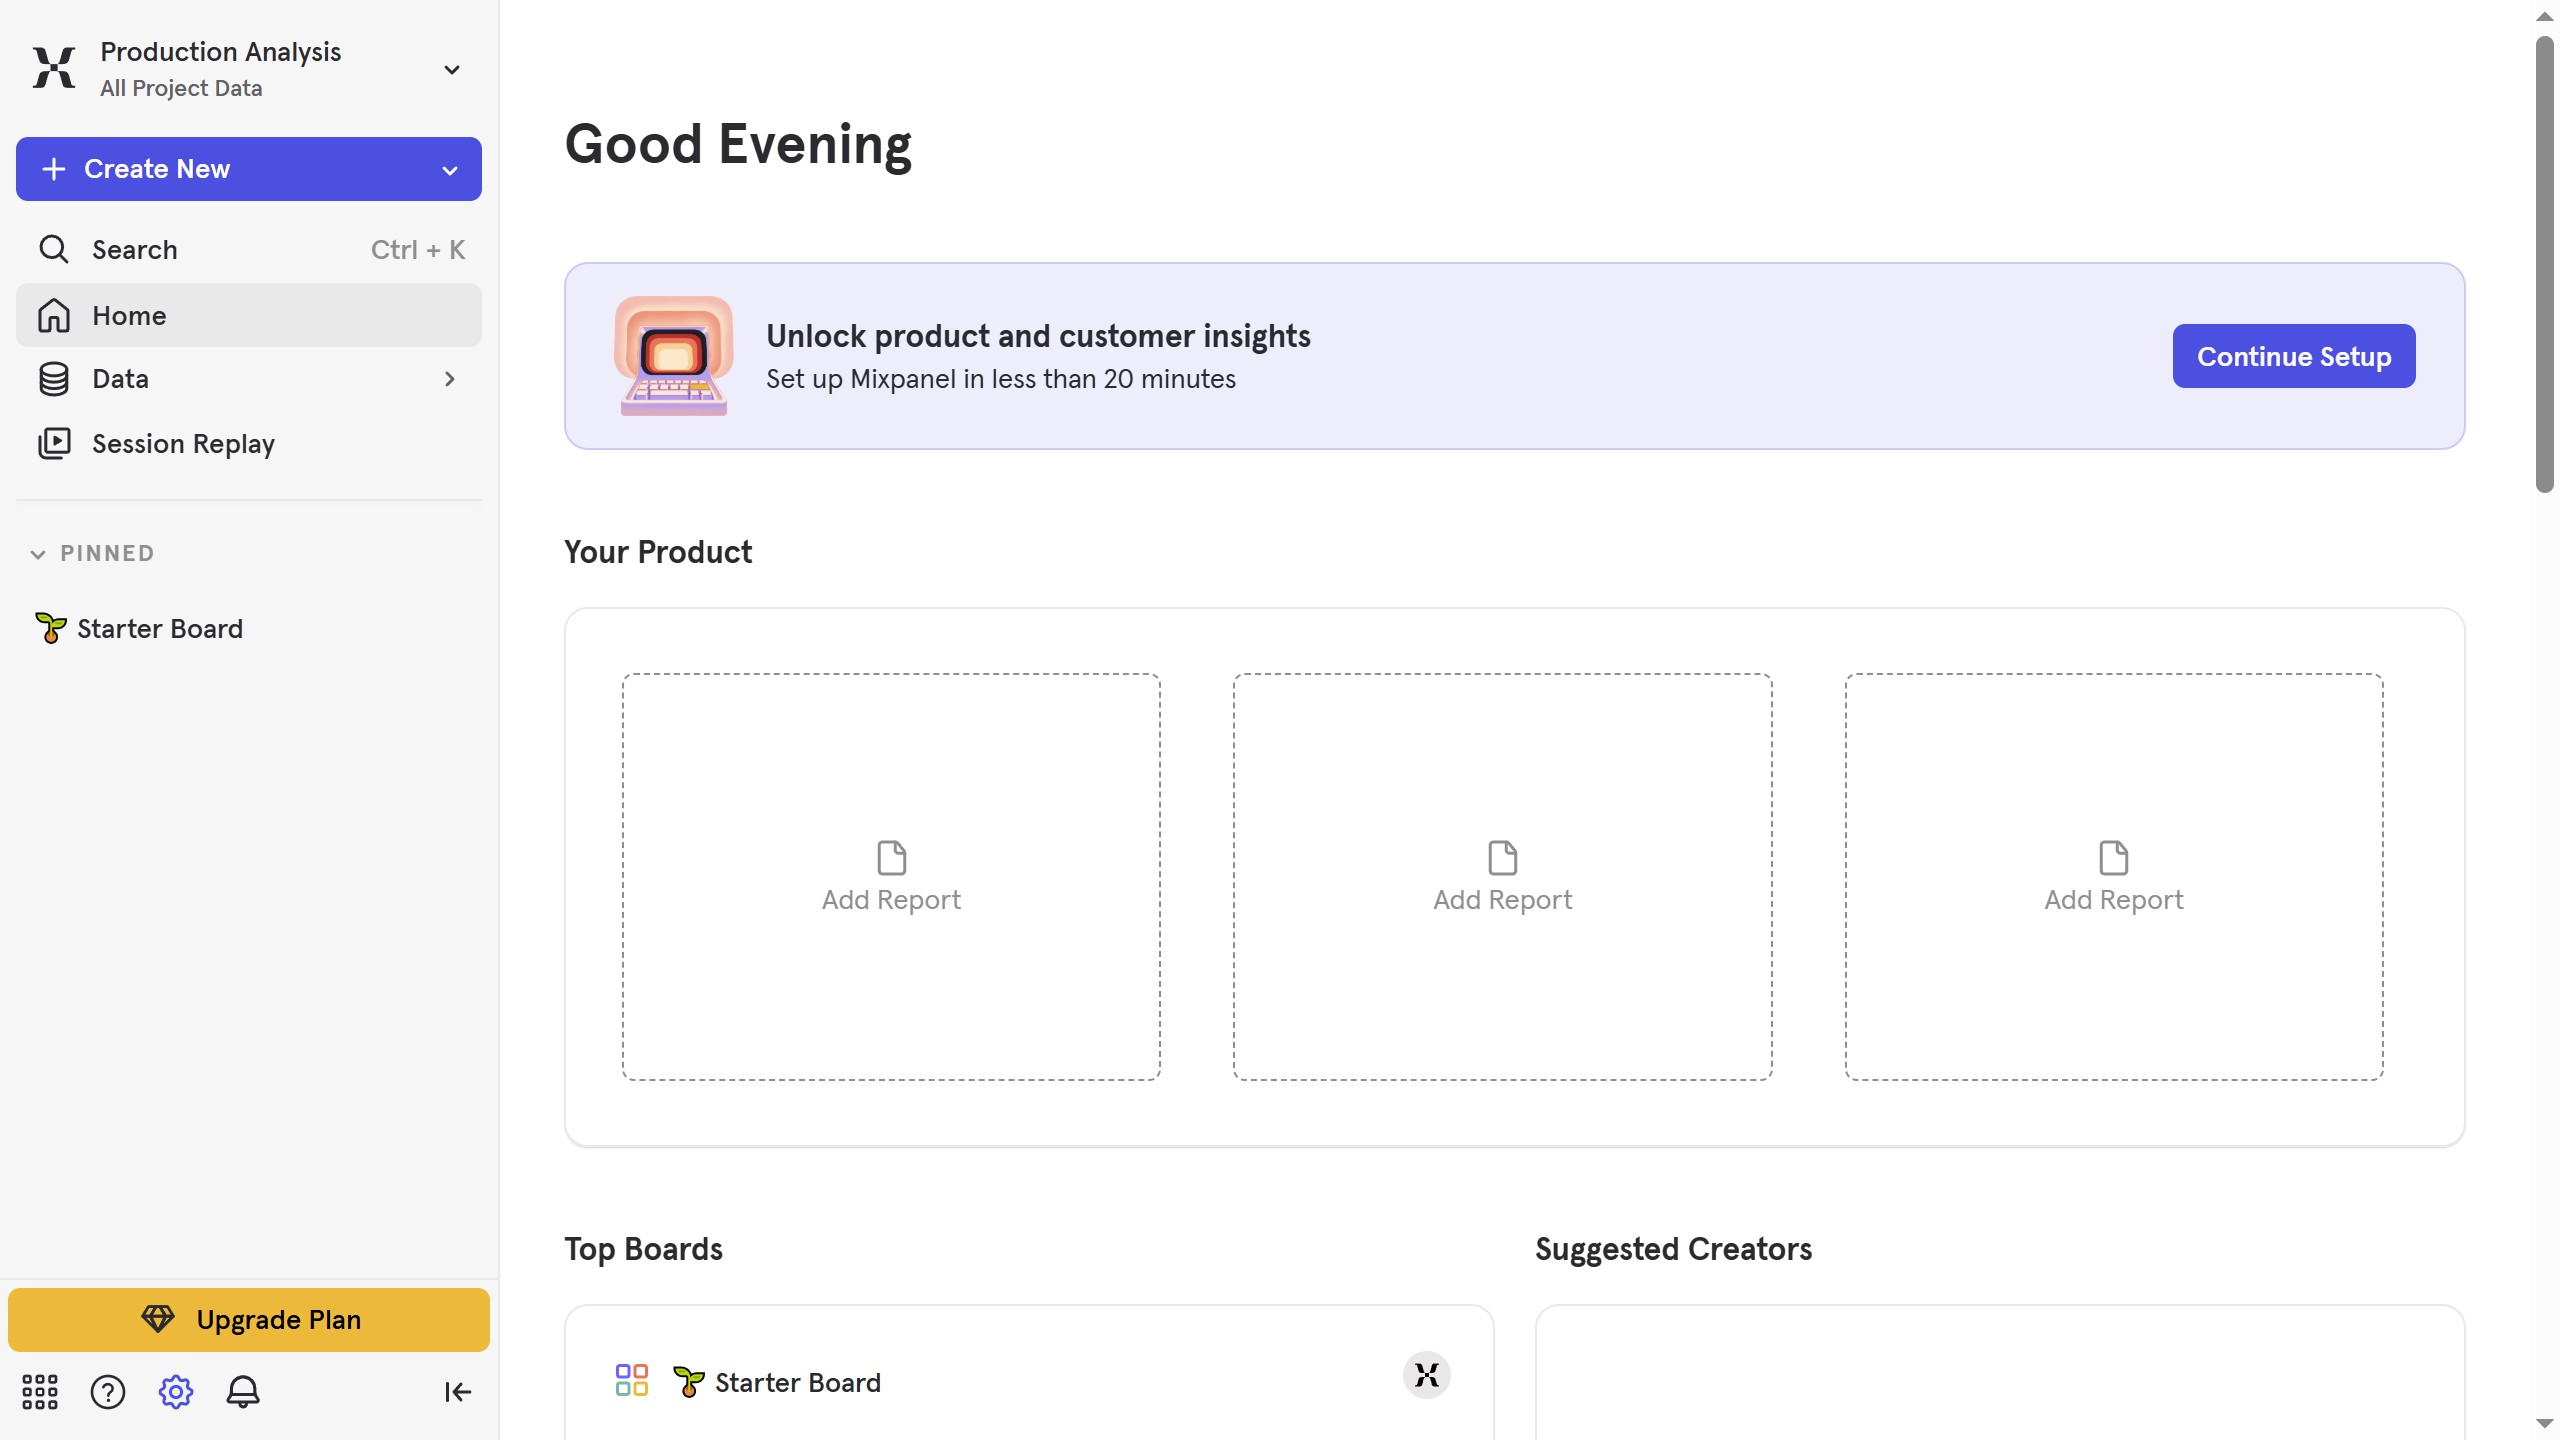Click the diamond icon in Upgrade Plan

(x=157, y=1319)
